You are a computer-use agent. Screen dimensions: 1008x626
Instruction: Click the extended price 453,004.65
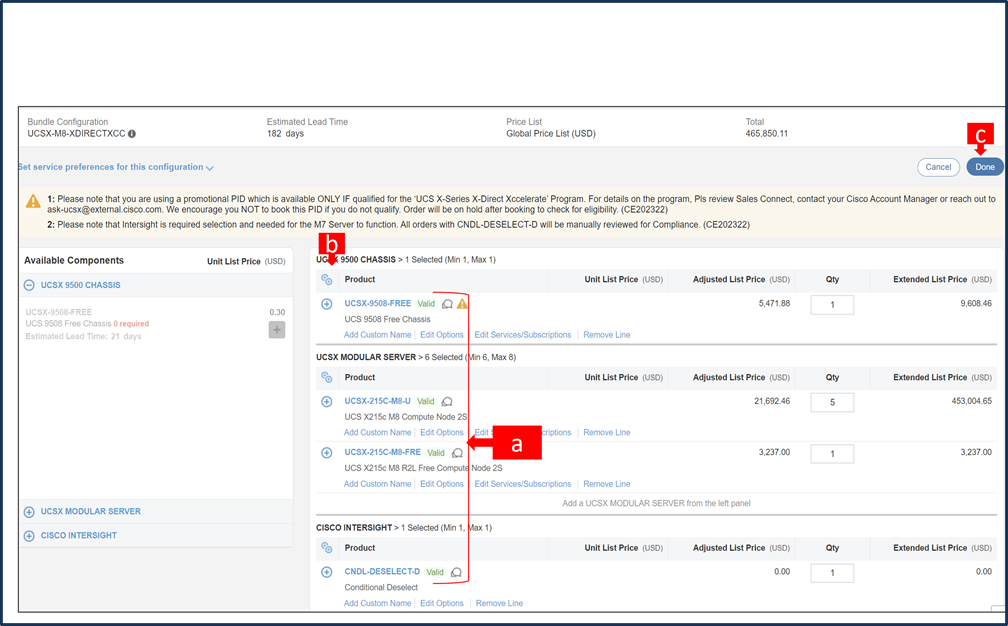(971, 401)
